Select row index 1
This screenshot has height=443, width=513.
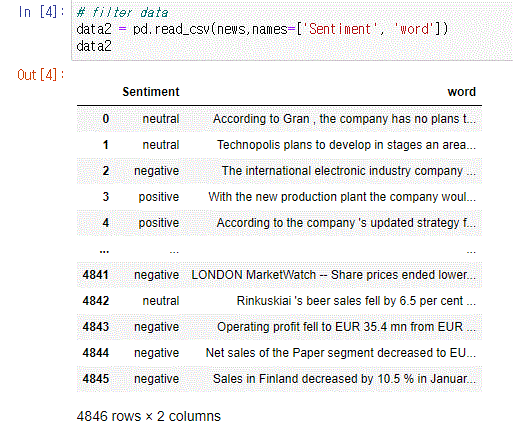pyautogui.click(x=106, y=145)
